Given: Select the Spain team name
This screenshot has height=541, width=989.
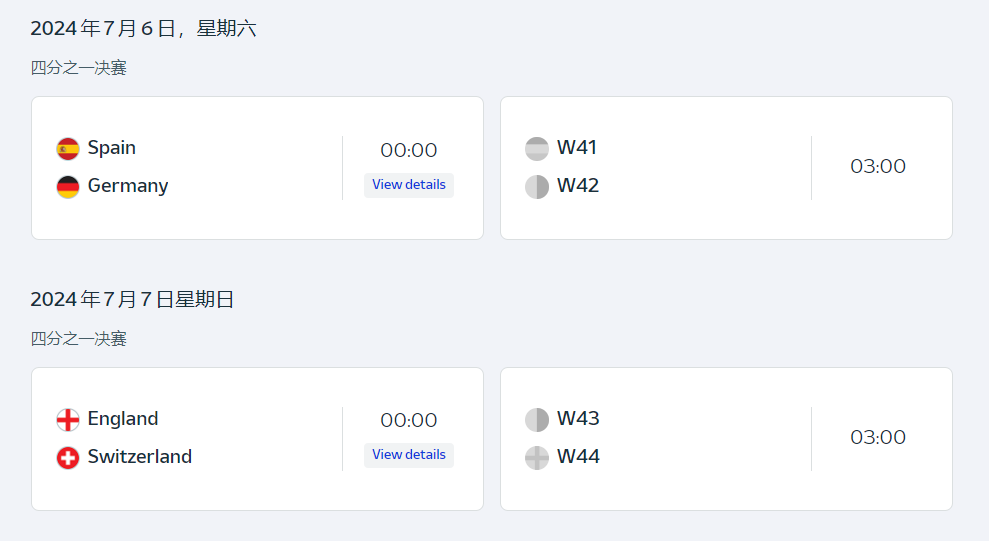Looking at the screenshot, I should tap(112, 148).
